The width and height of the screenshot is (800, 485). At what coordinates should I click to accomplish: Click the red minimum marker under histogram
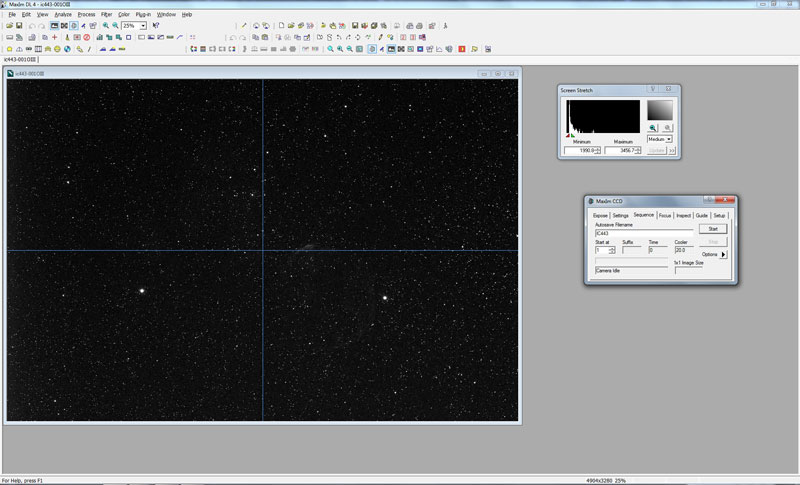[569, 134]
